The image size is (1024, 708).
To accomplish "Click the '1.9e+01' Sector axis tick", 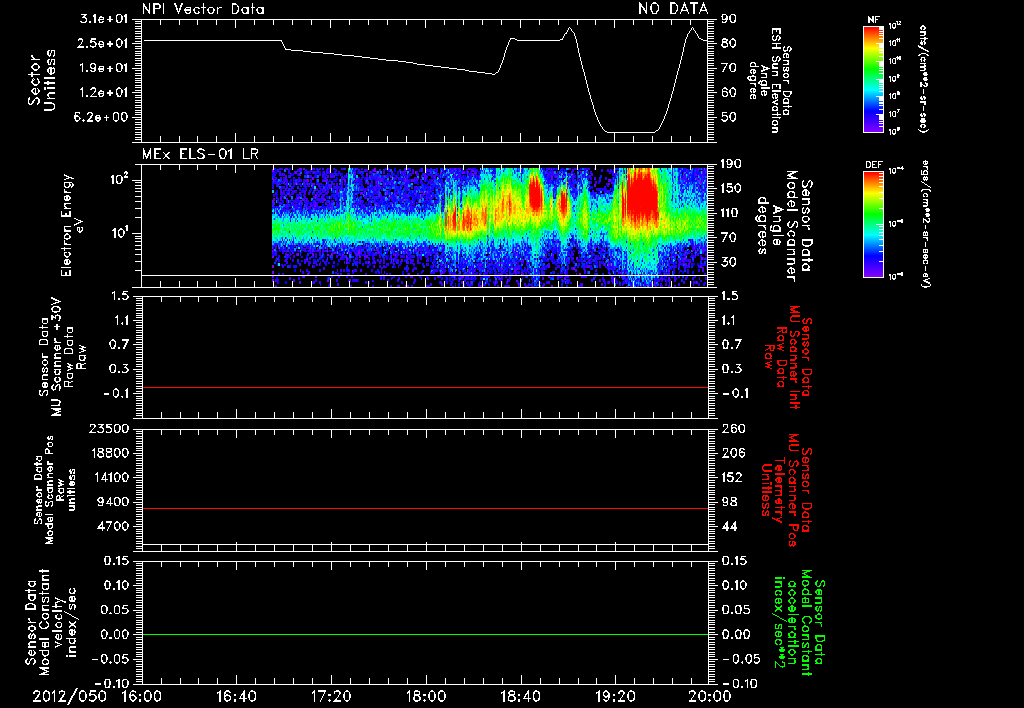I will (x=103, y=68).
